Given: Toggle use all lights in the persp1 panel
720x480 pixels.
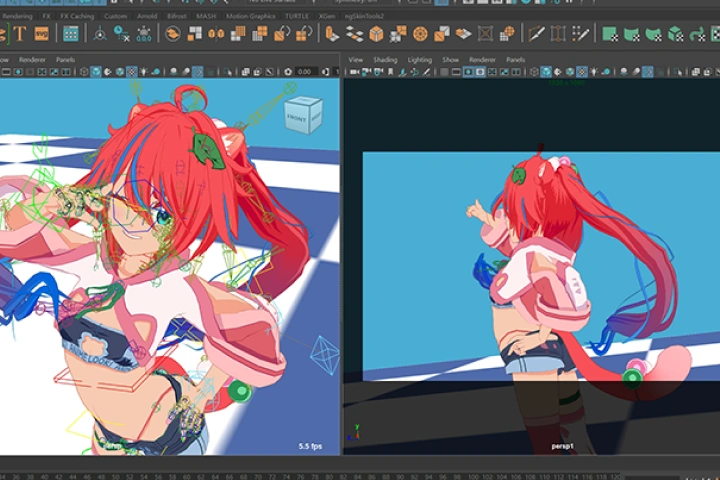Looking at the screenshot, I should click(594, 72).
